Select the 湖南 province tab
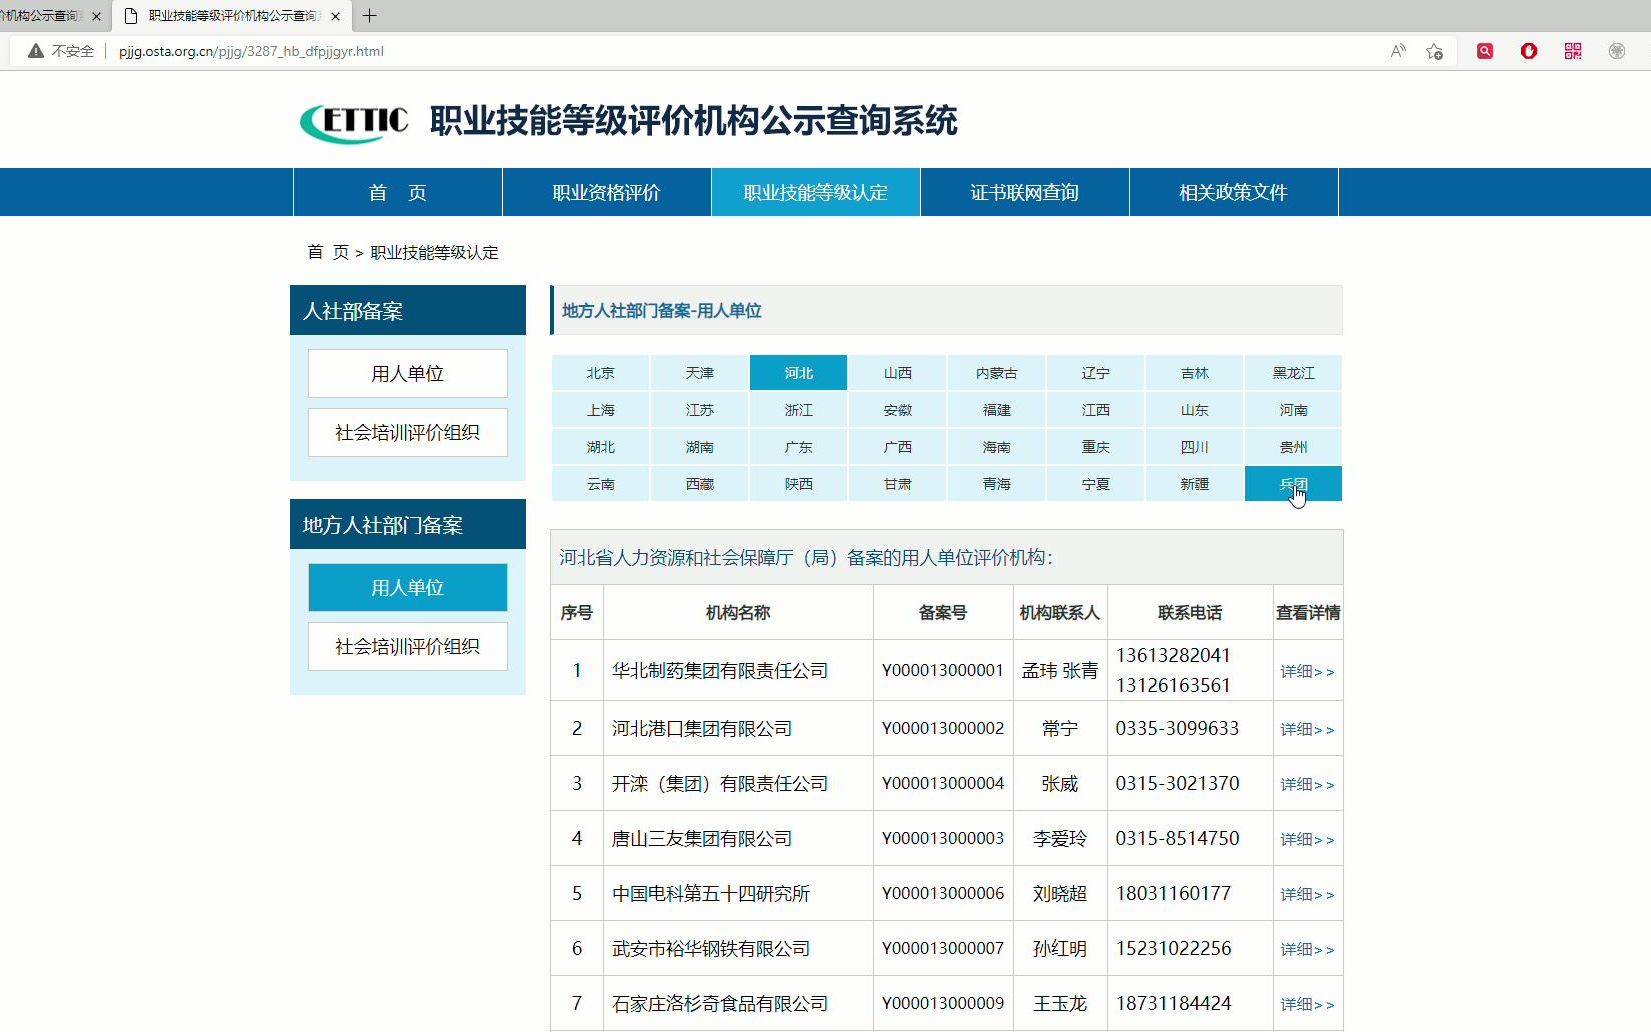Viewport: 1651px width, 1032px height. (x=700, y=447)
